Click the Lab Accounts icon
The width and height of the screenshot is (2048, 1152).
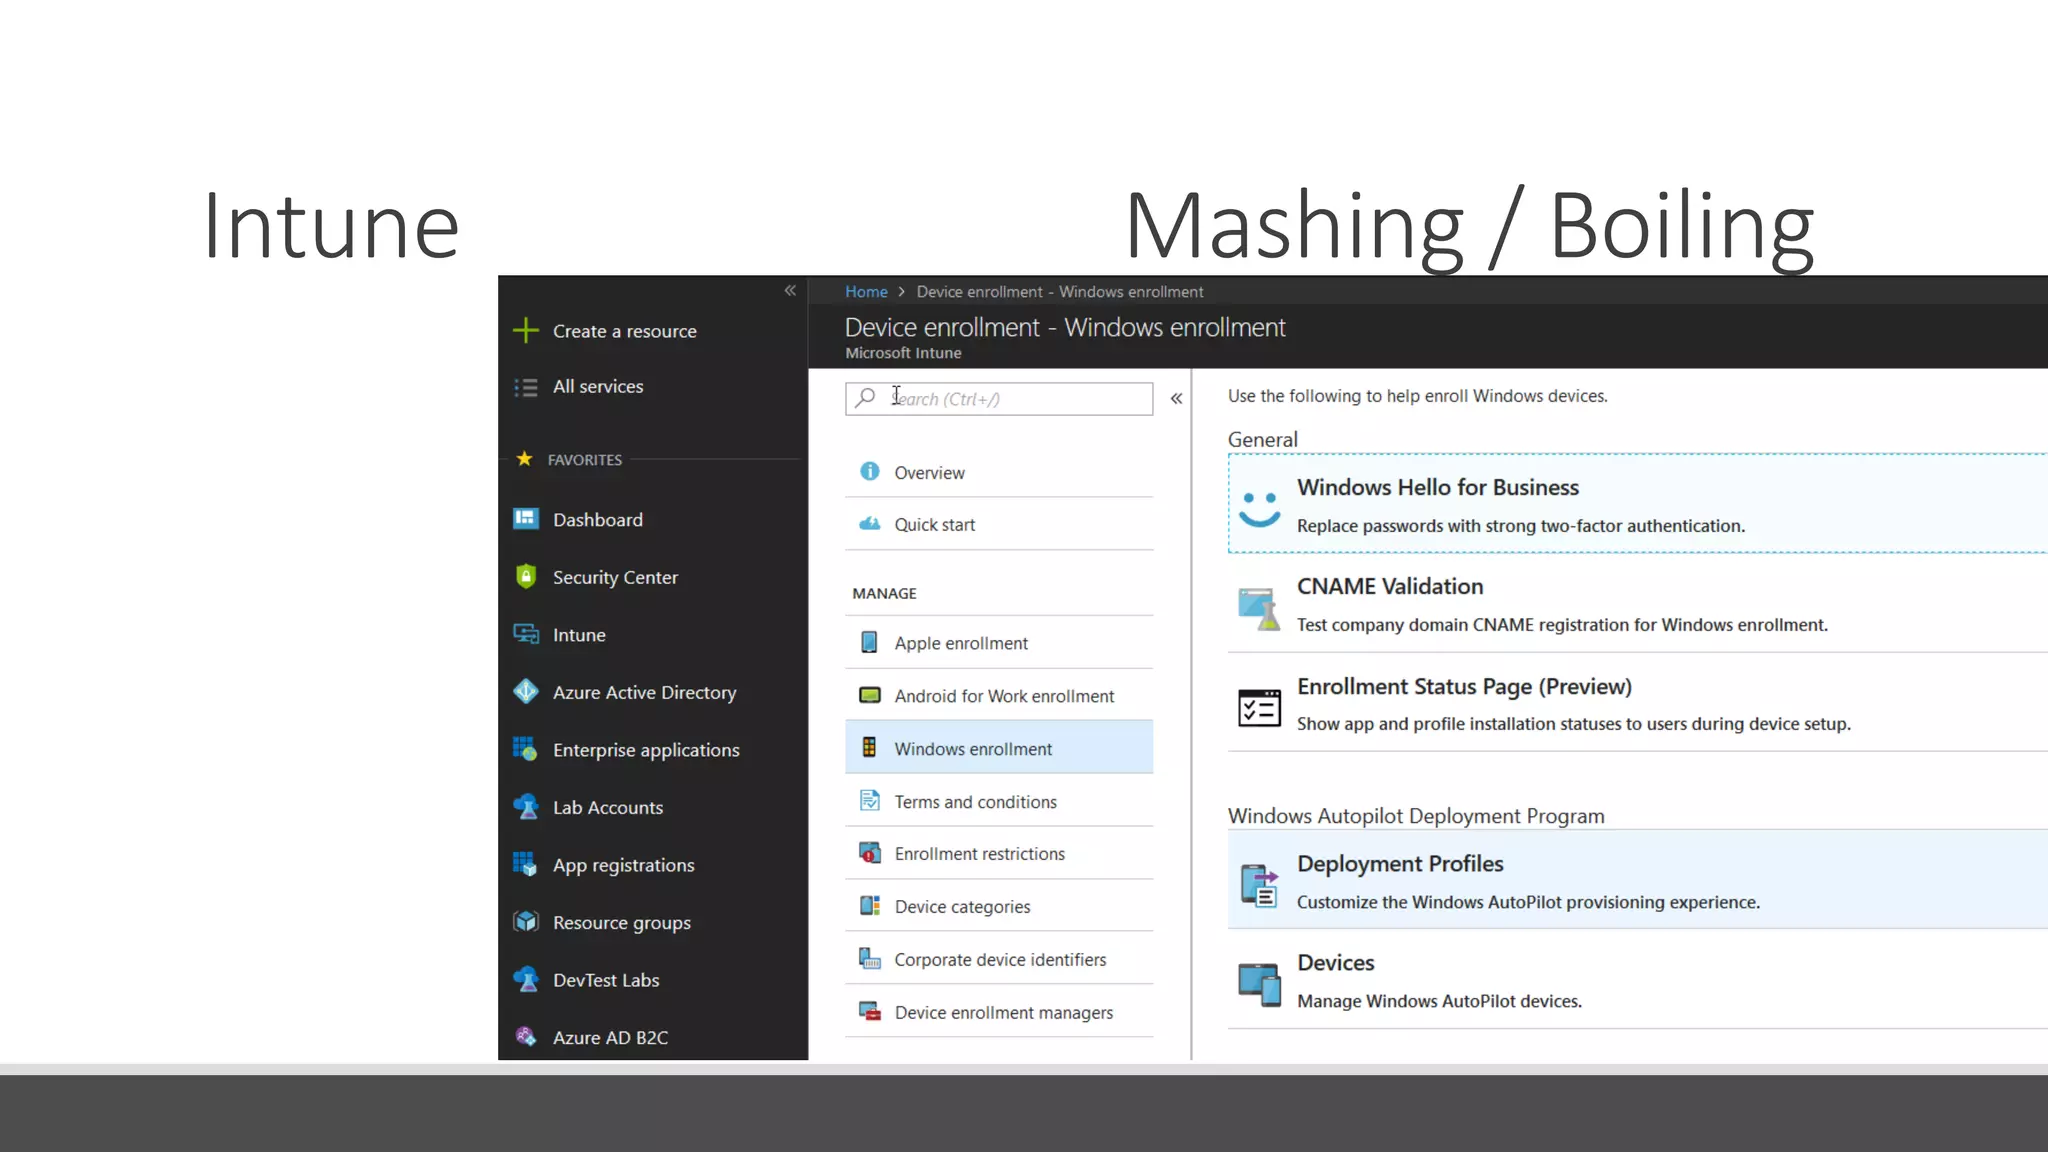pyautogui.click(x=526, y=807)
